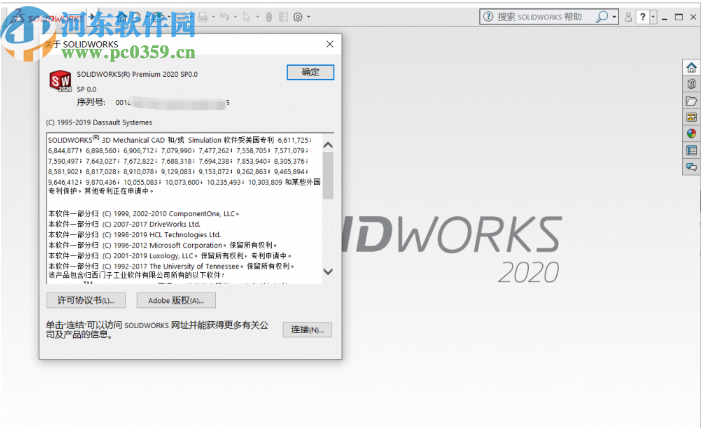
Task: Open the SOLIDWORKS Resources home tab
Action: tap(691, 68)
